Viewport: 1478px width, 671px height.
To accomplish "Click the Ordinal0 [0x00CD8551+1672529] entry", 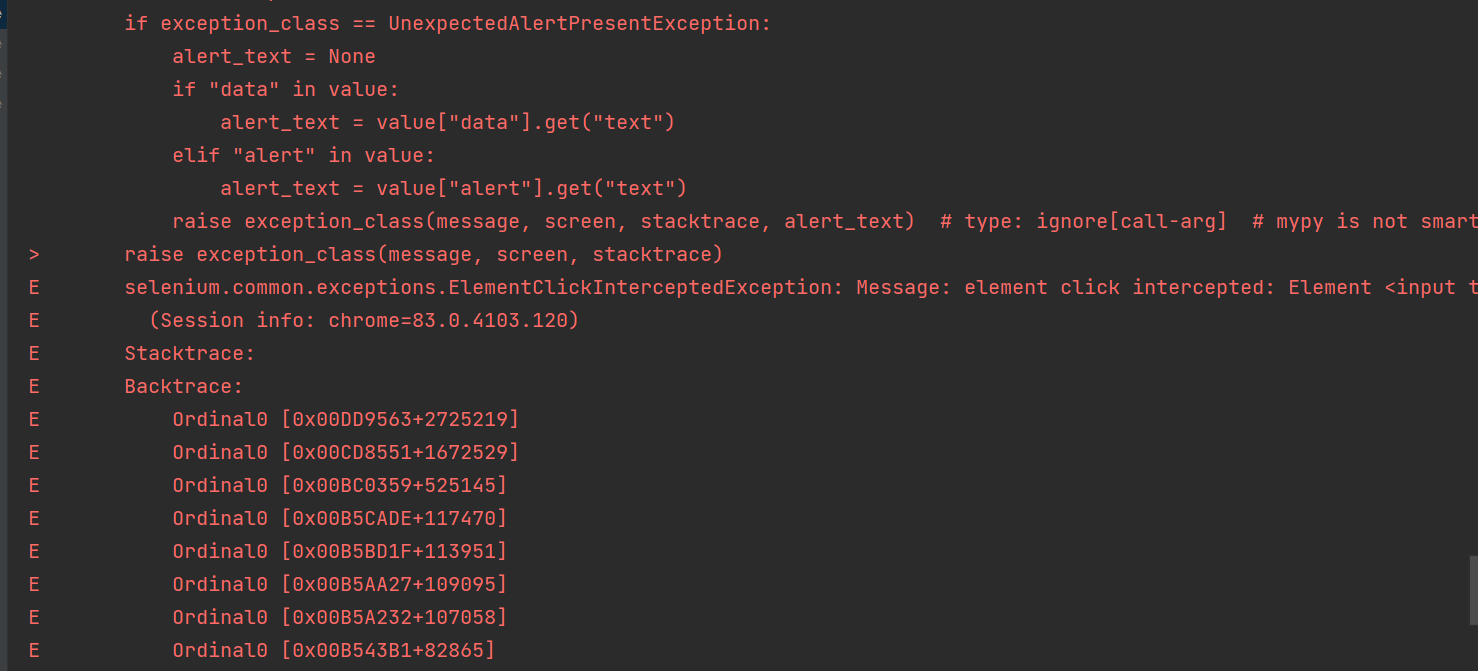I will [x=346, y=452].
